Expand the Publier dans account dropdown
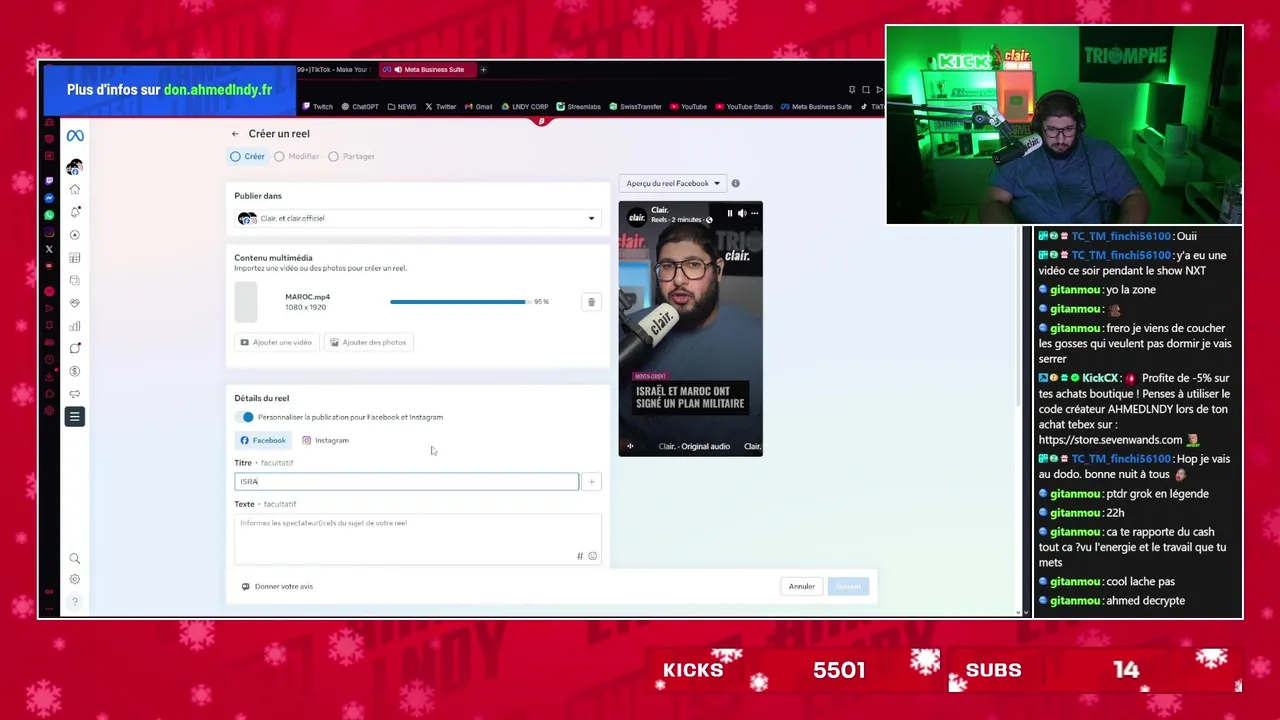This screenshot has height=720, width=1280. pos(417,218)
